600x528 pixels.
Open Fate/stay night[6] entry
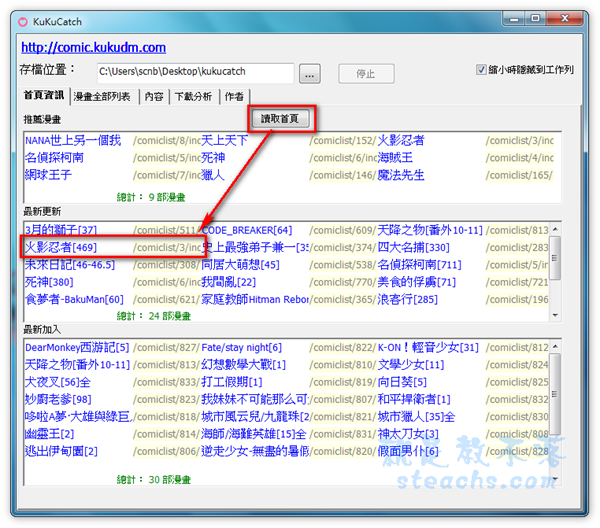[x=241, y=347]
